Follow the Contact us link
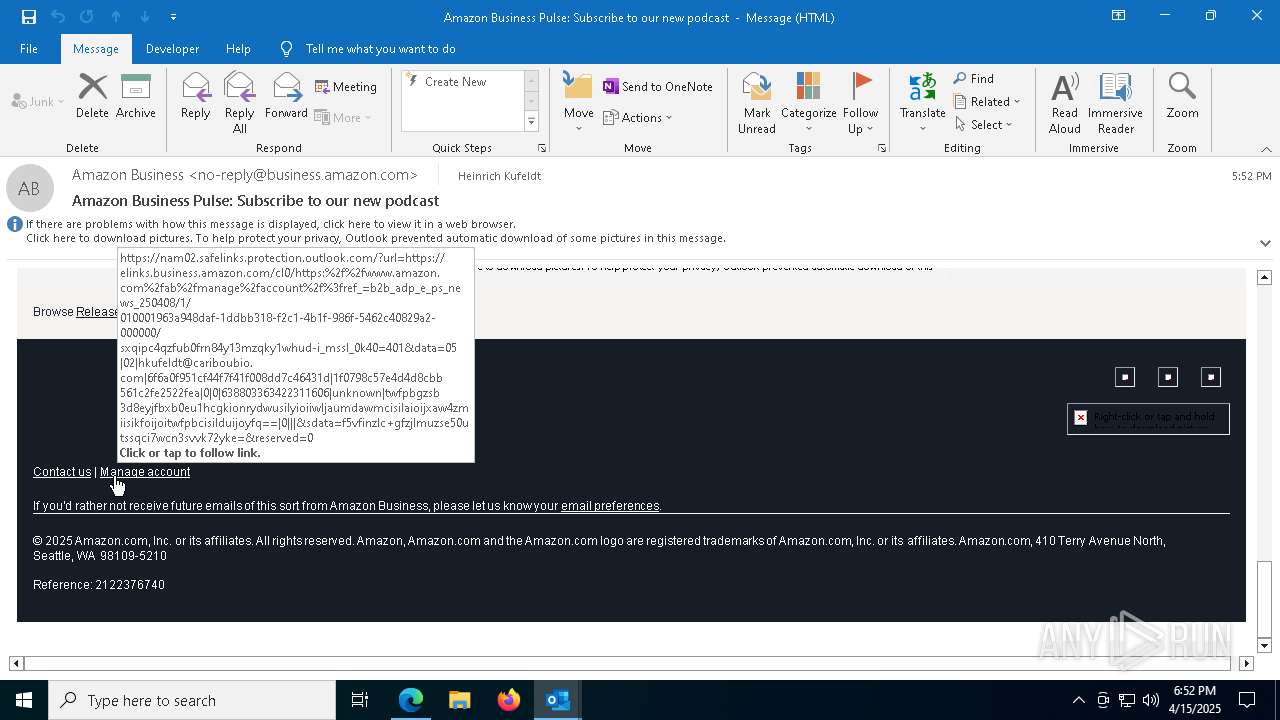Viewport: 1280px width, 720px height. click(62, 472)
